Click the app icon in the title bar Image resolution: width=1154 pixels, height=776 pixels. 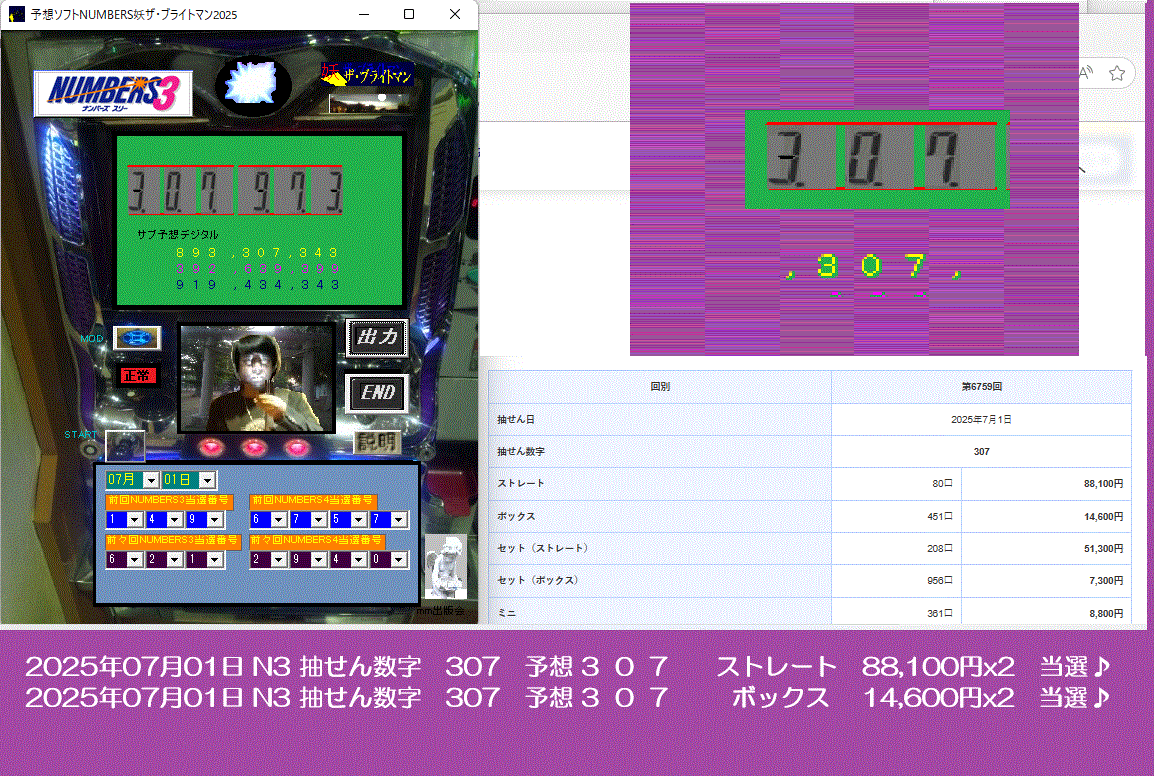tap(16, 14)
